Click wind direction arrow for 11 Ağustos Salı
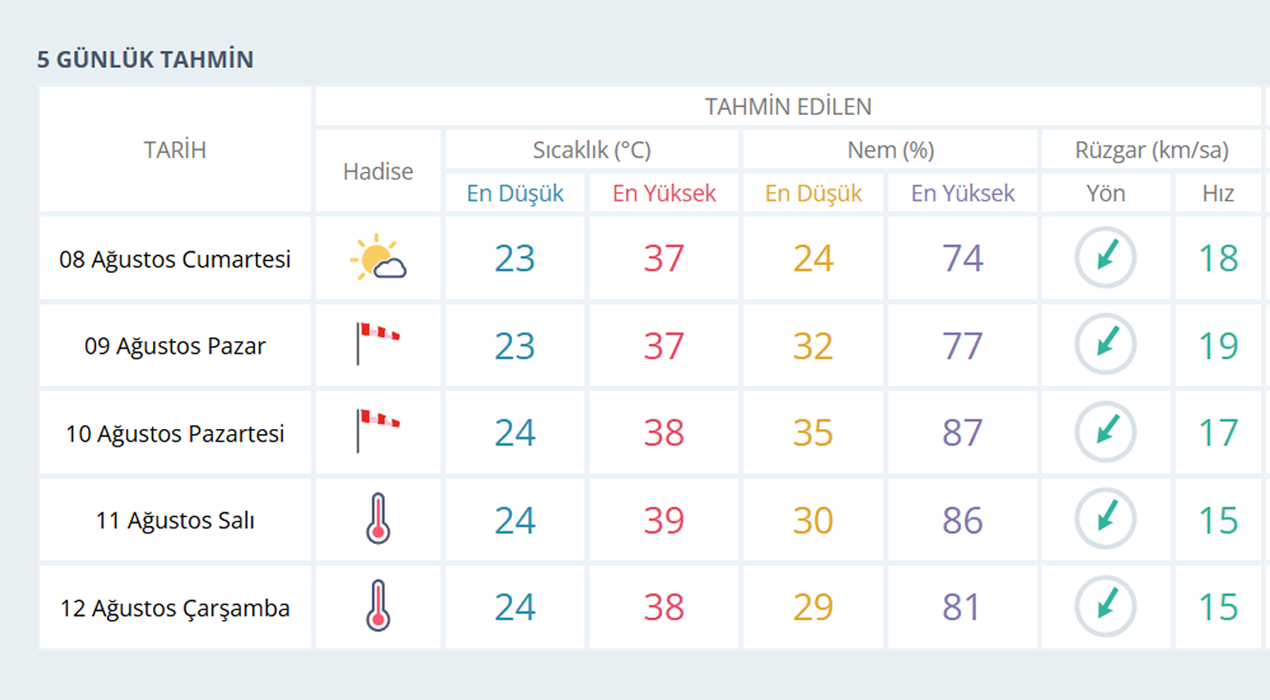Screen dimensions: 1270x700 coord(1105,519)
